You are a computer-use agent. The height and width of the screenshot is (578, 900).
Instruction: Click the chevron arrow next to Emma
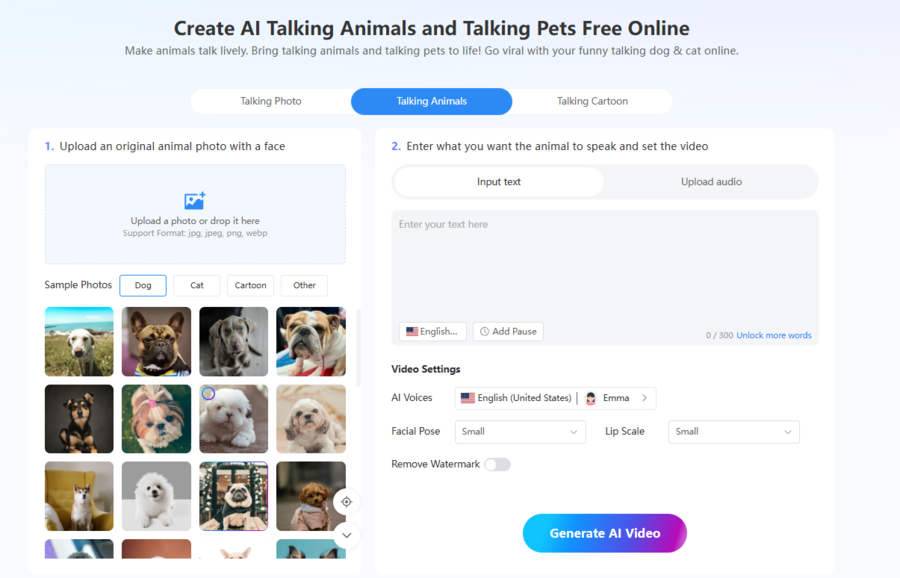645,398
